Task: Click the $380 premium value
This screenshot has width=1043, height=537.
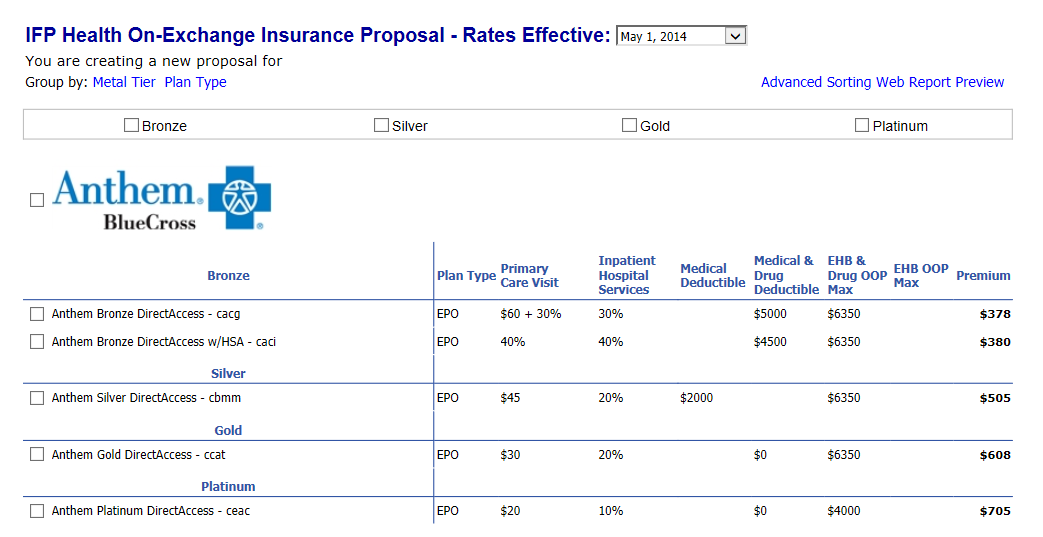Action: pos(995,342)
